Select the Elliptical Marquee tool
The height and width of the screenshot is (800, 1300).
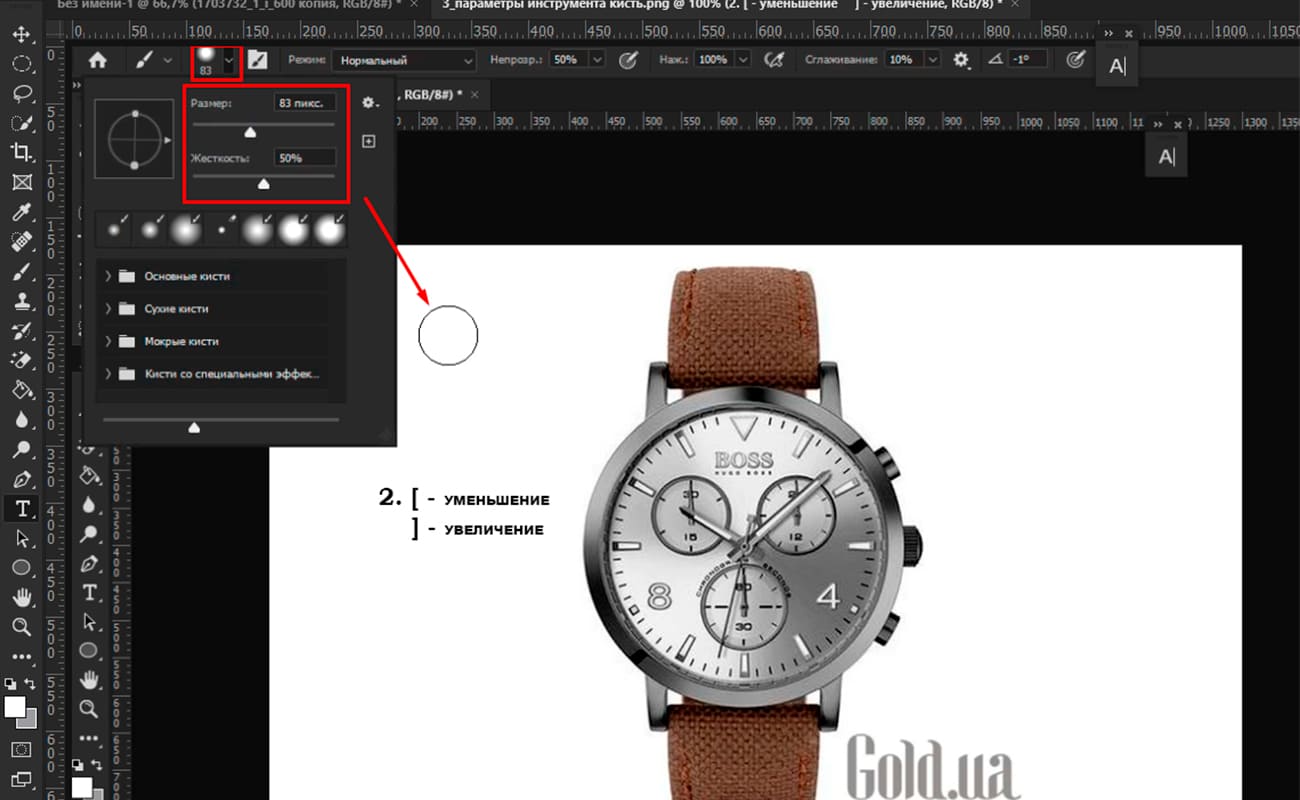tap(21, 65)
